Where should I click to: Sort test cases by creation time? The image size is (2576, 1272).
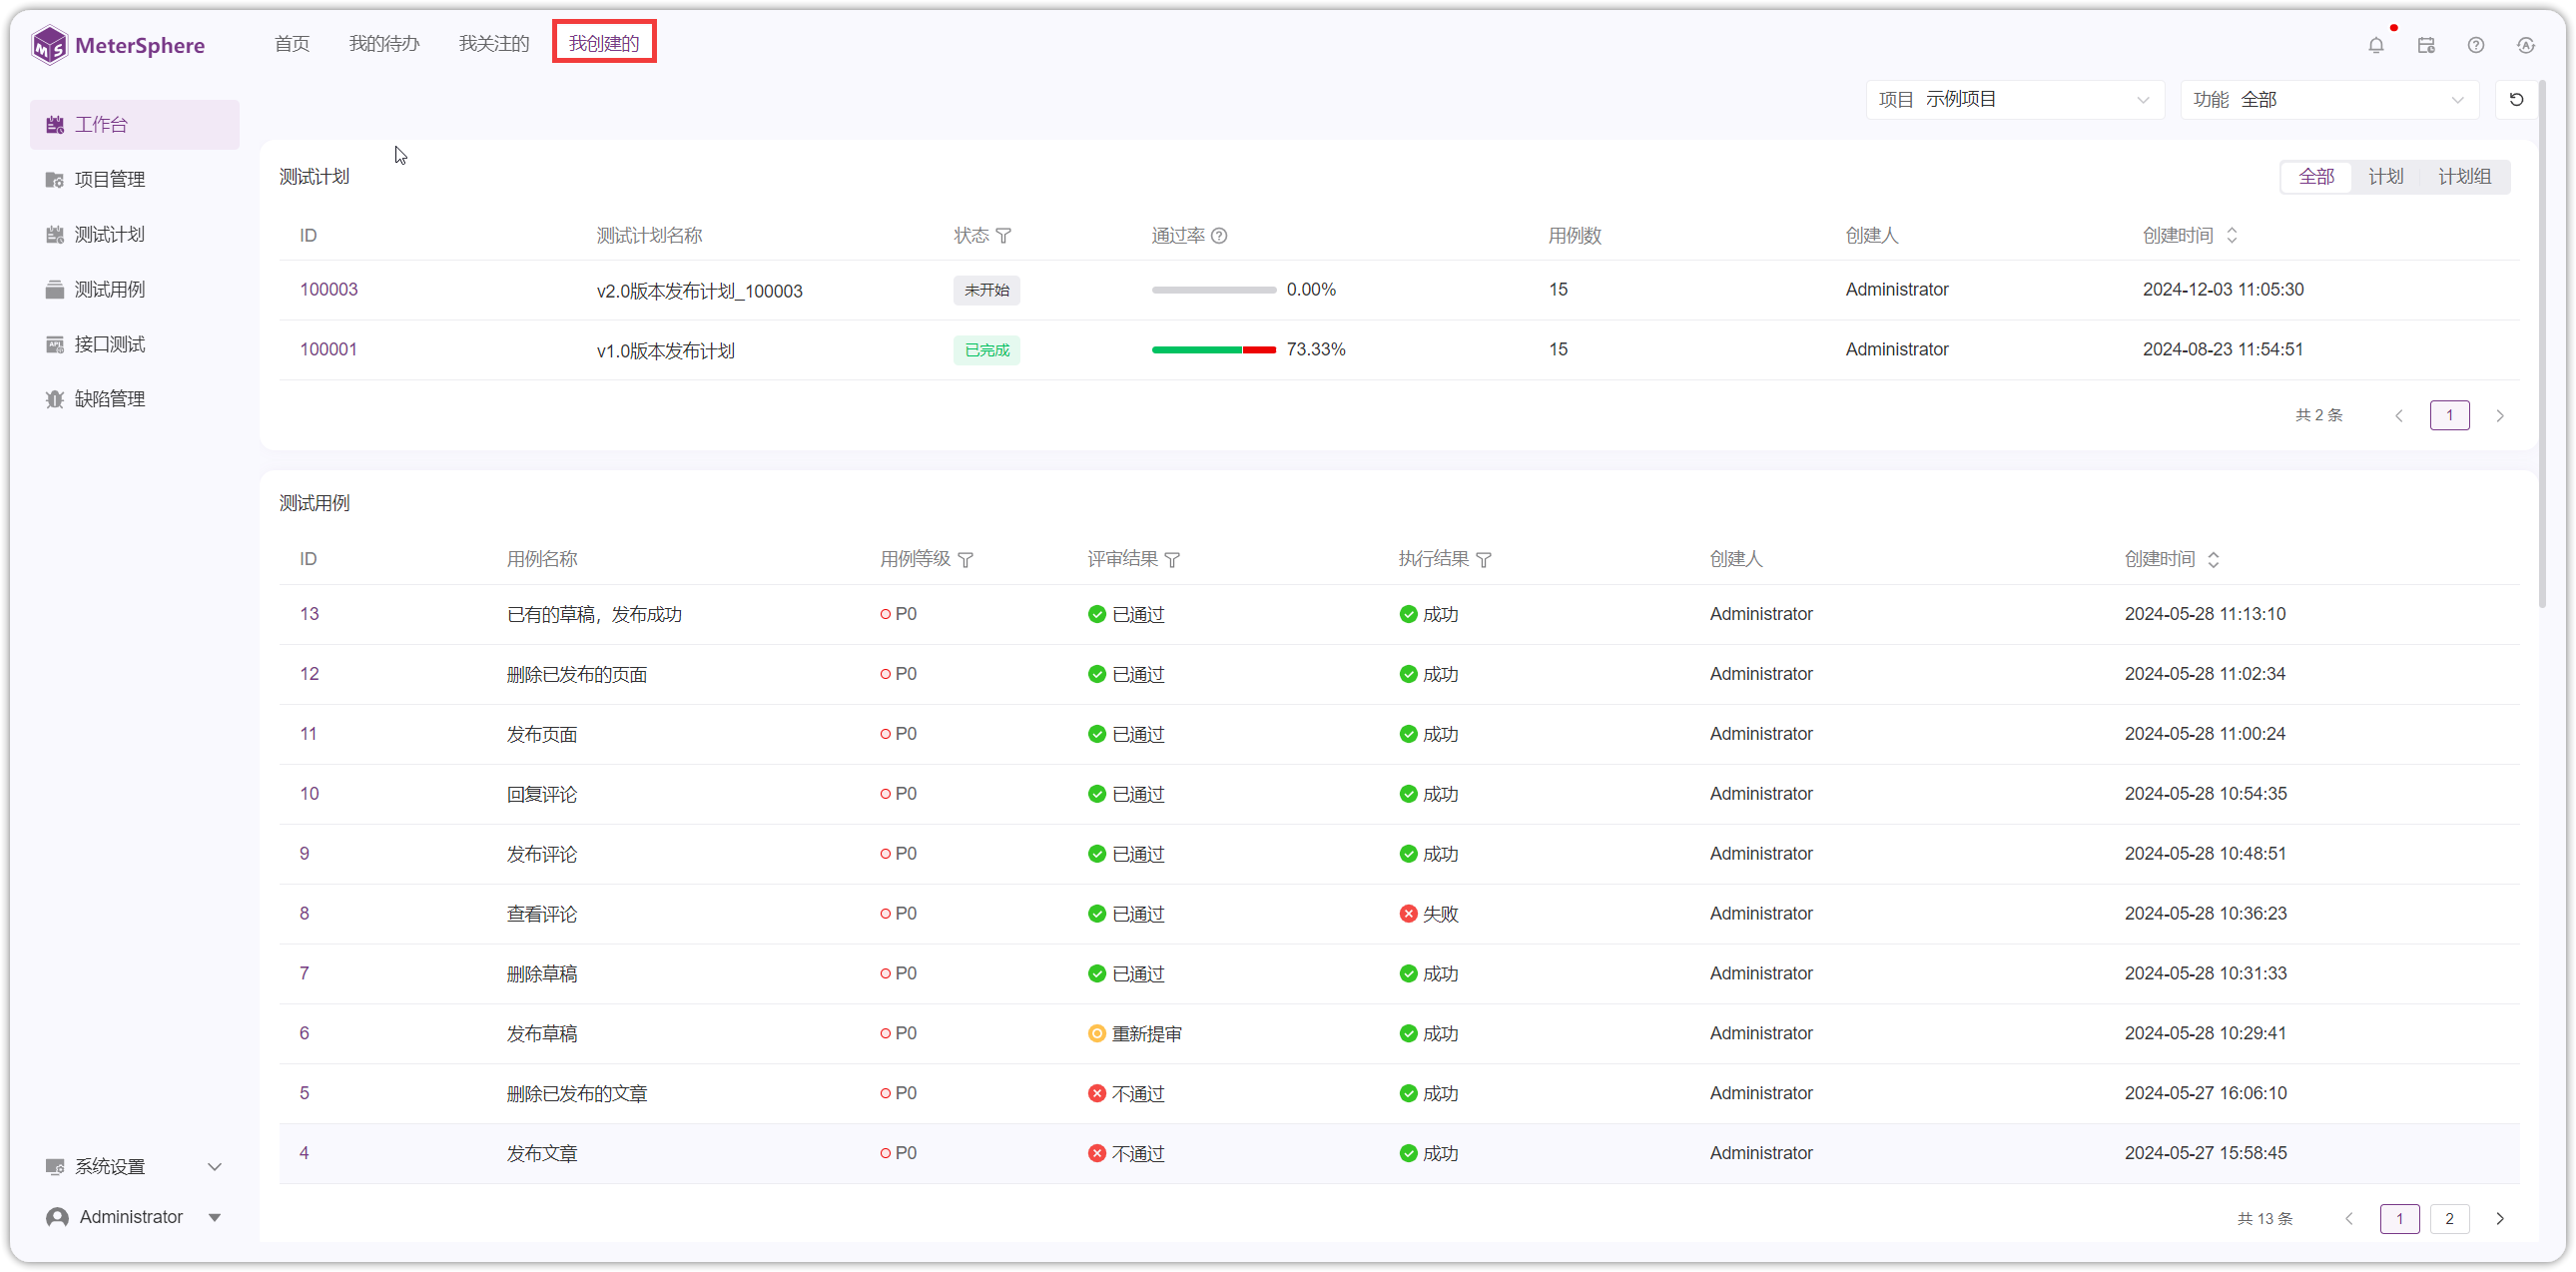click(x=2213, y=560)
